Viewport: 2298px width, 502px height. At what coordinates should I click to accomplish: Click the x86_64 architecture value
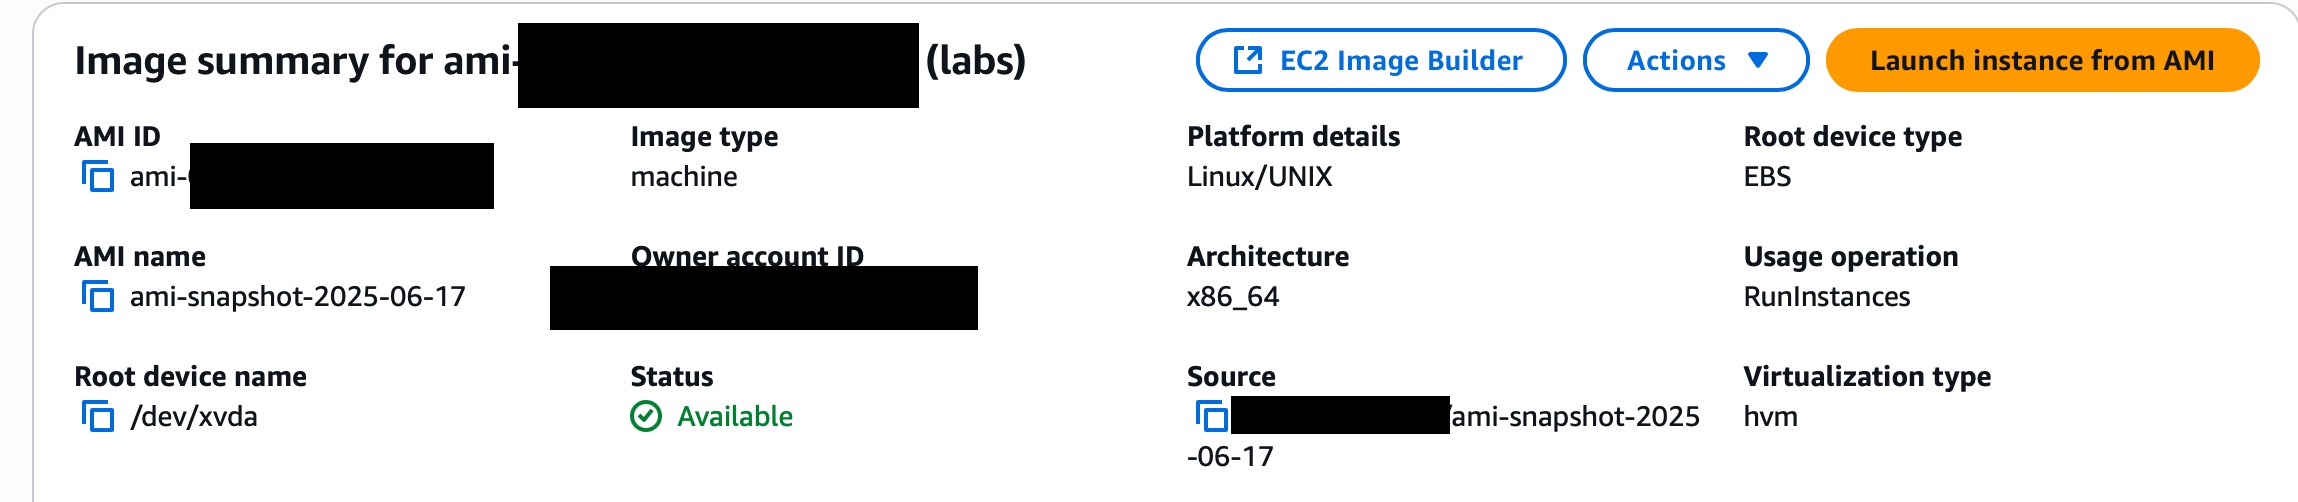1232,297
